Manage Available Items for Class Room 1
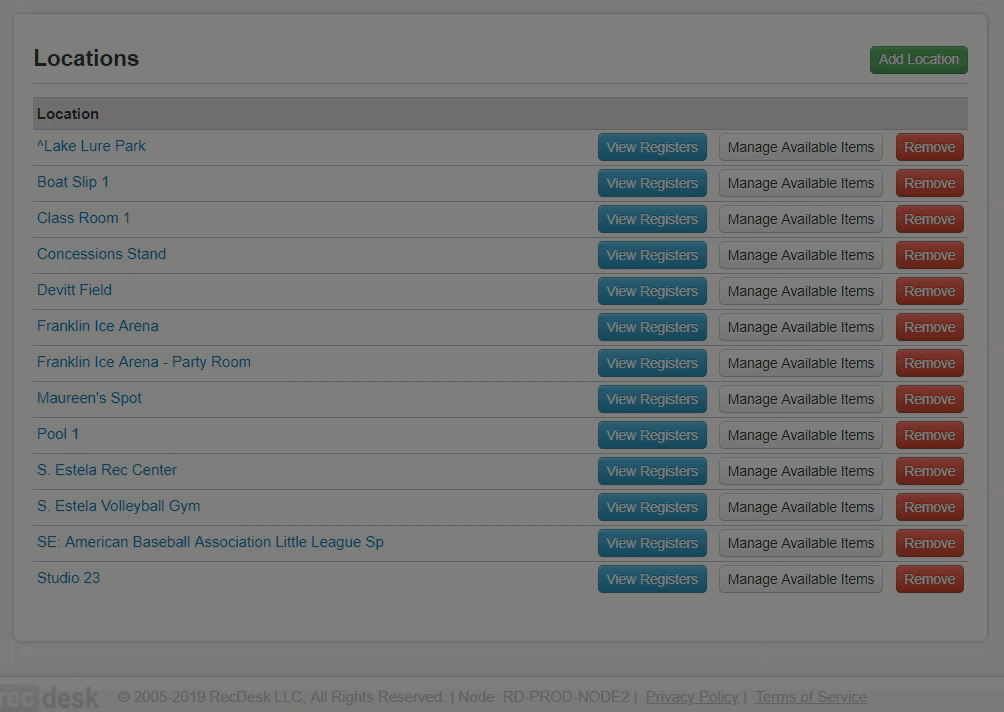This screenshot has height=712, width=1004. pos(800,219)
